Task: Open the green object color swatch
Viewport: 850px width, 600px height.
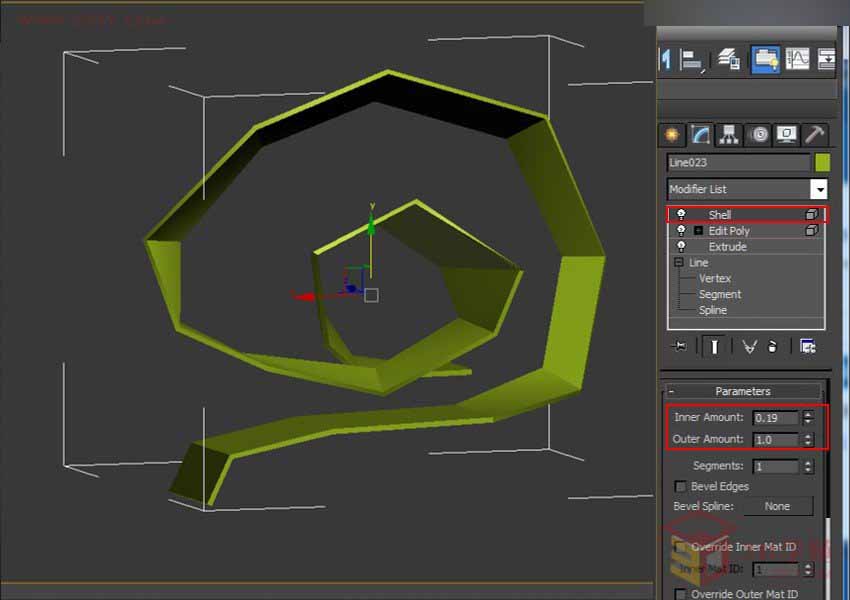Action: tap(822, 163)
